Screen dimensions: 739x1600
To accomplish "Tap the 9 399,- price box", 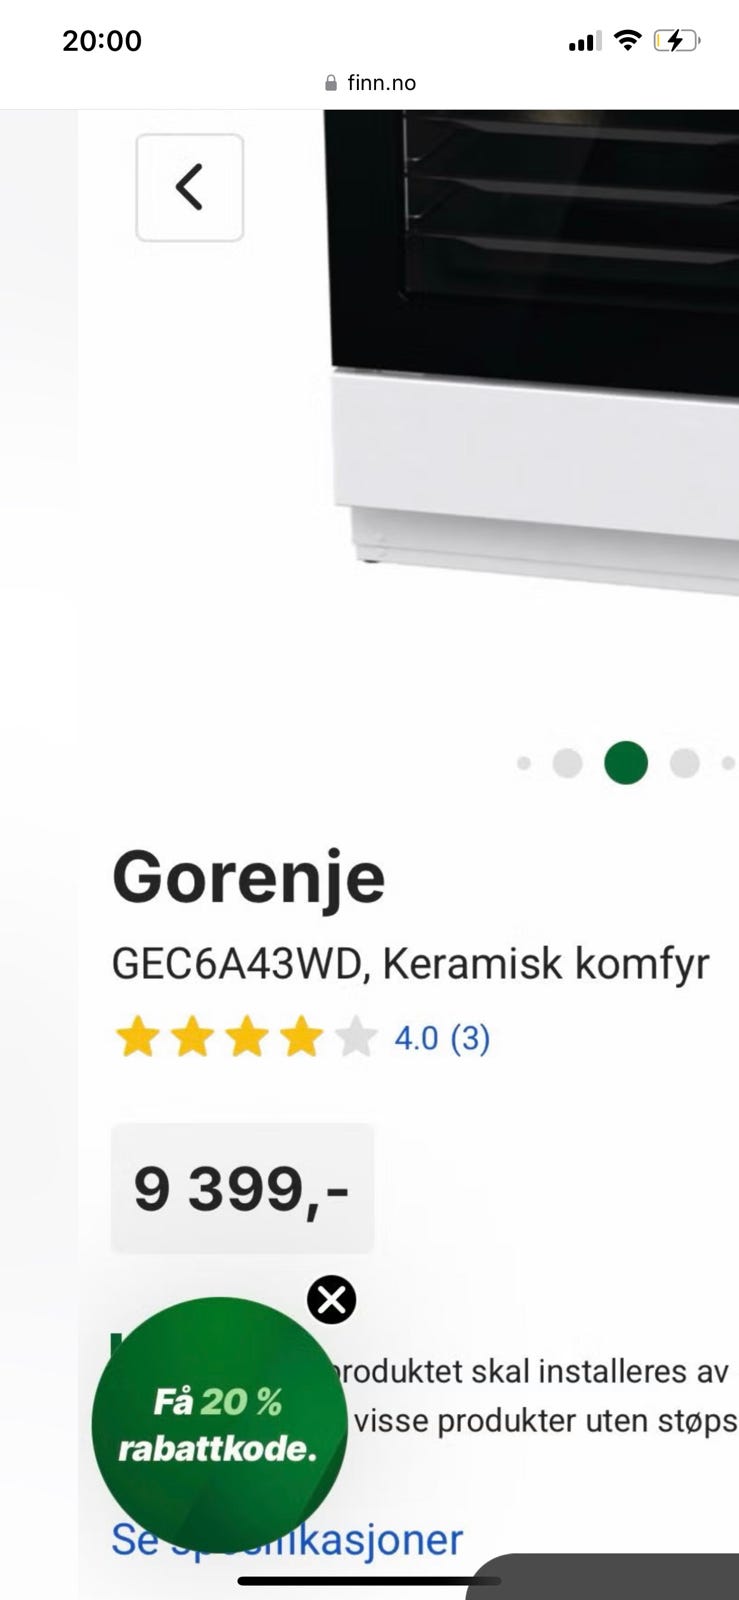I will click(x=242, y=1188).
